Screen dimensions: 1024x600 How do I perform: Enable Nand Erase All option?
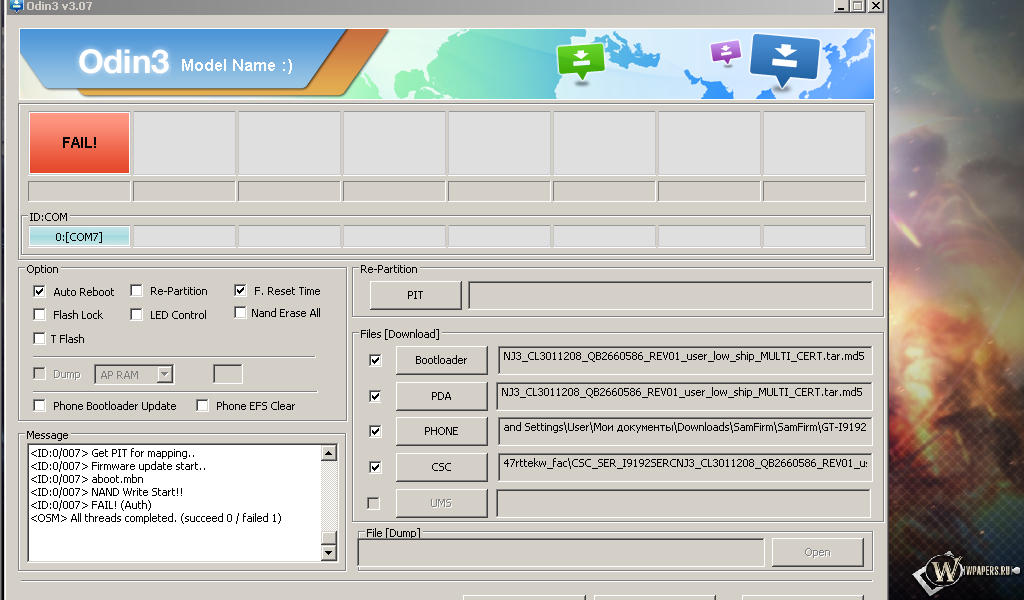(241, 313)
